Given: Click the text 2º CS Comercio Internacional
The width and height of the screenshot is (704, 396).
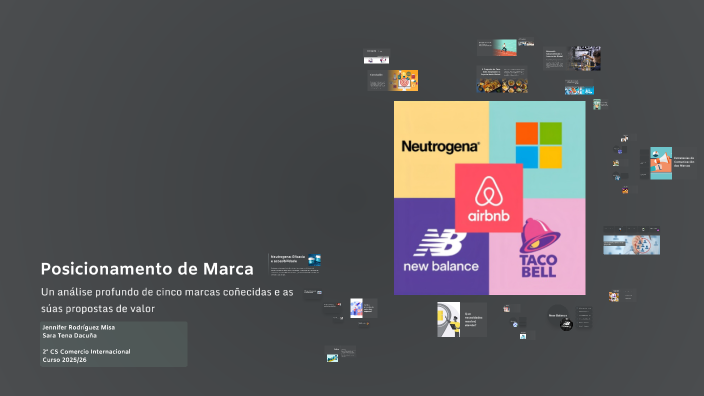Looking at the screenshot, I should pos(86,352).
